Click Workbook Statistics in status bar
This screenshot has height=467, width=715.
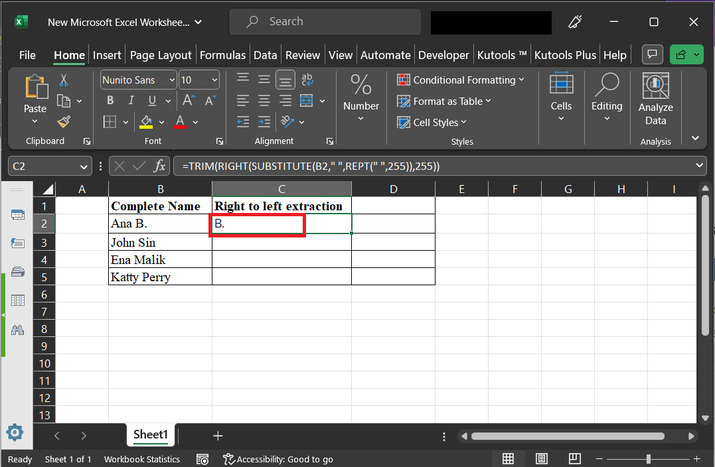pyautogui.click(x=142, y=459)
